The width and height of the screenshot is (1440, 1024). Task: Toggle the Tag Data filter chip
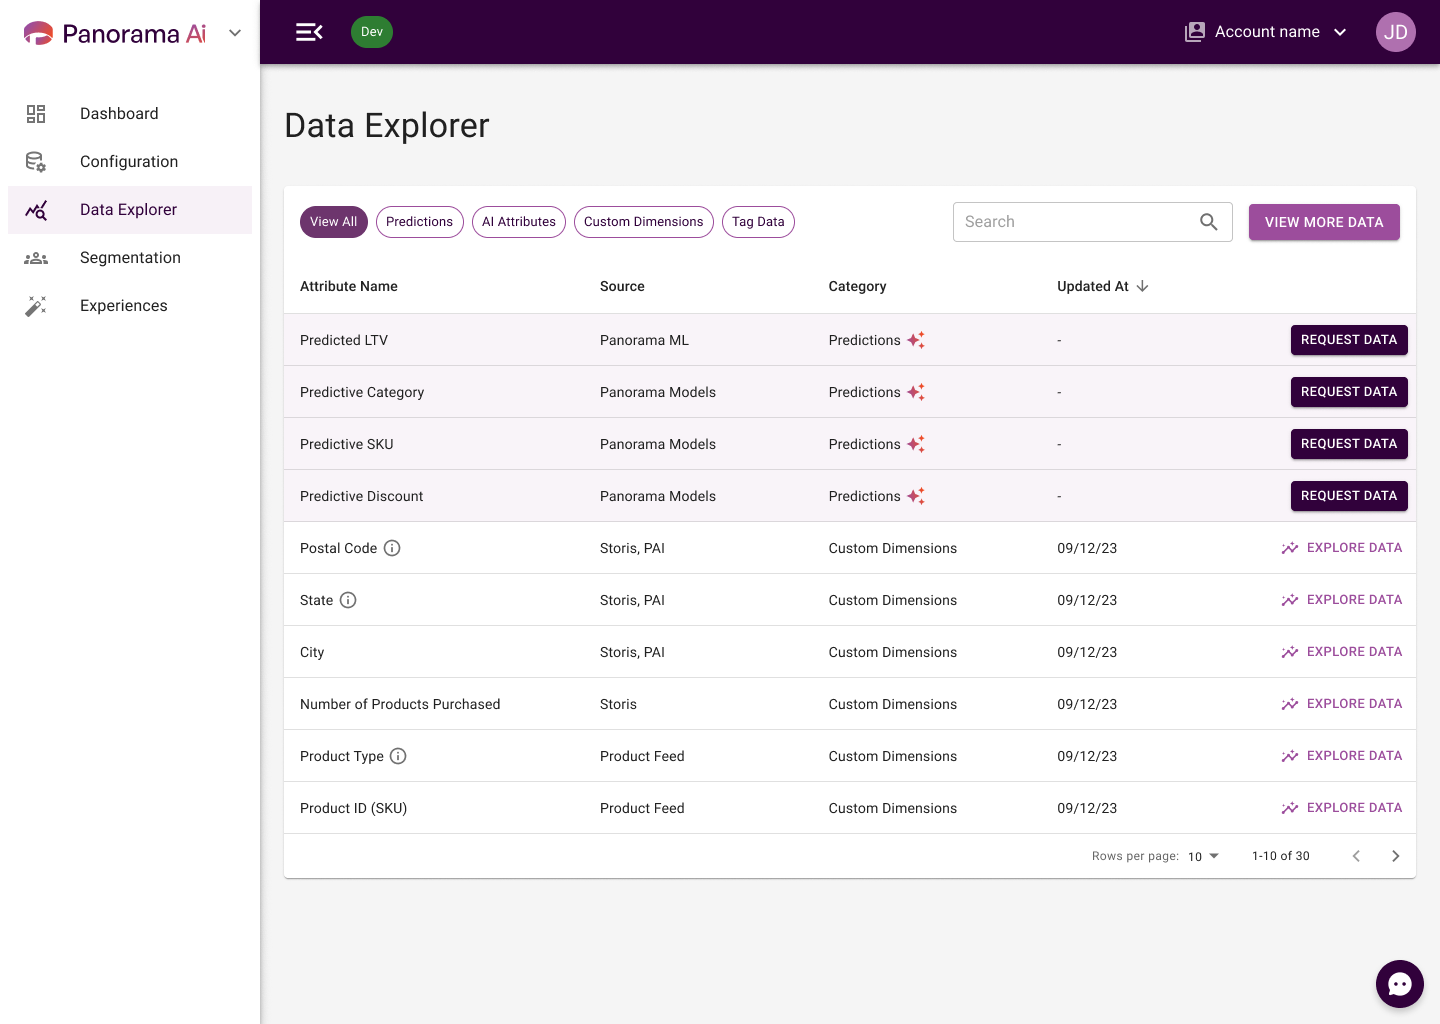point(758,222)
